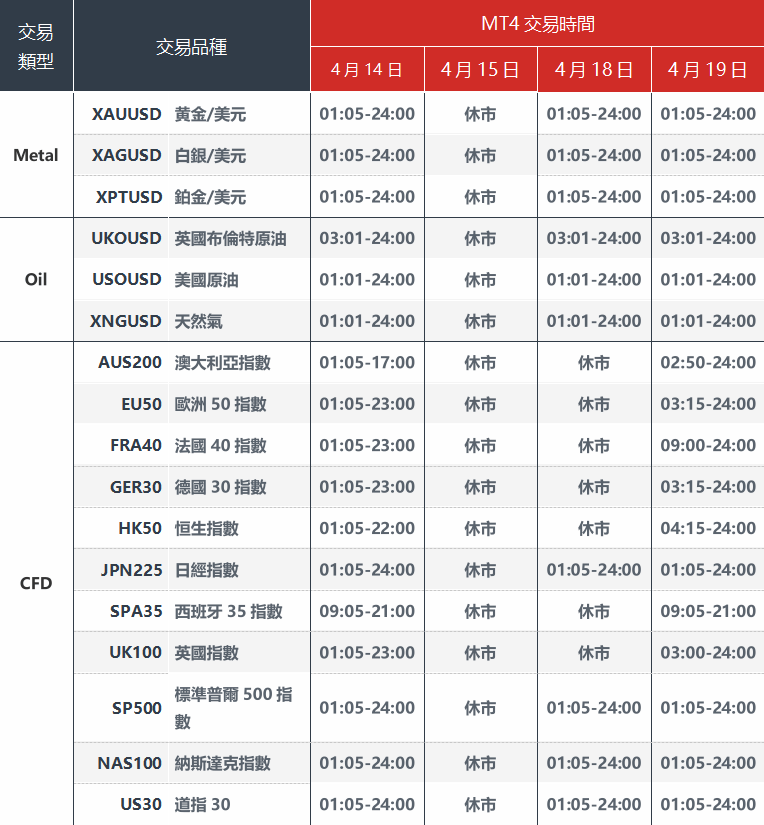Click USOUSD April 18 time 01:01-24:00
The height and width of the screenshot is (825, 764).
click(x=594, y=279)
